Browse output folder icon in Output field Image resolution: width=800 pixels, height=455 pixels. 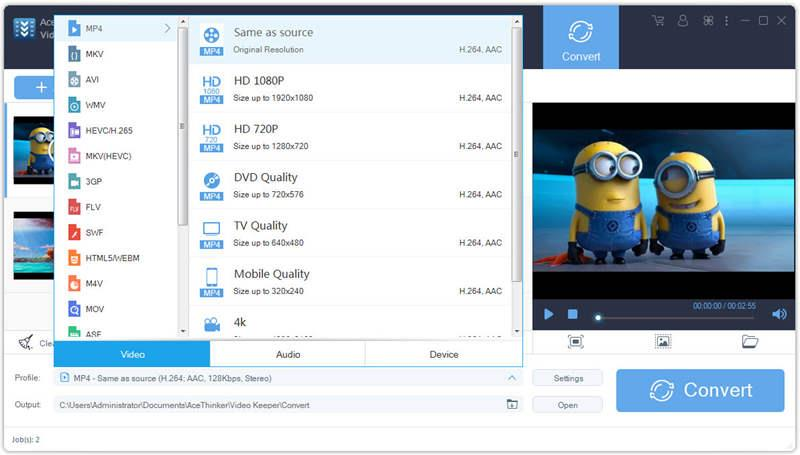click(512, 404)
